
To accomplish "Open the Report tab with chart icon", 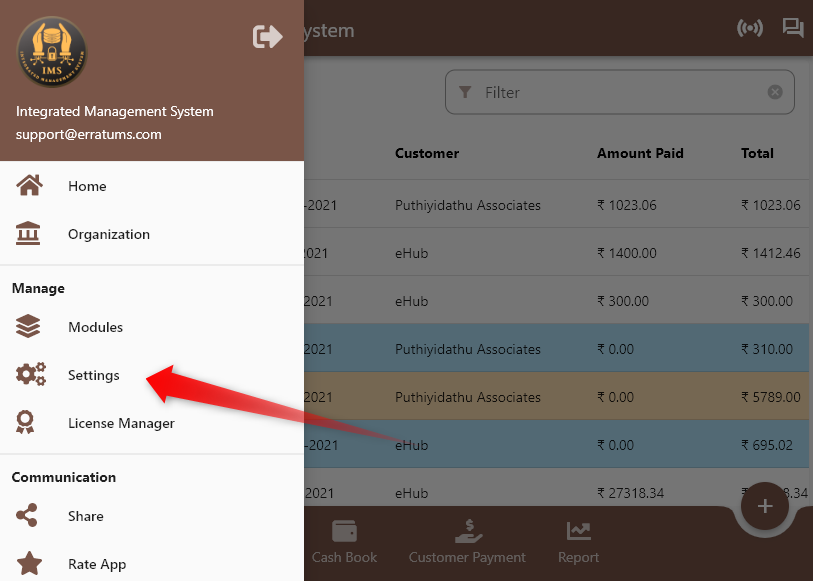I will click(578, 542).
